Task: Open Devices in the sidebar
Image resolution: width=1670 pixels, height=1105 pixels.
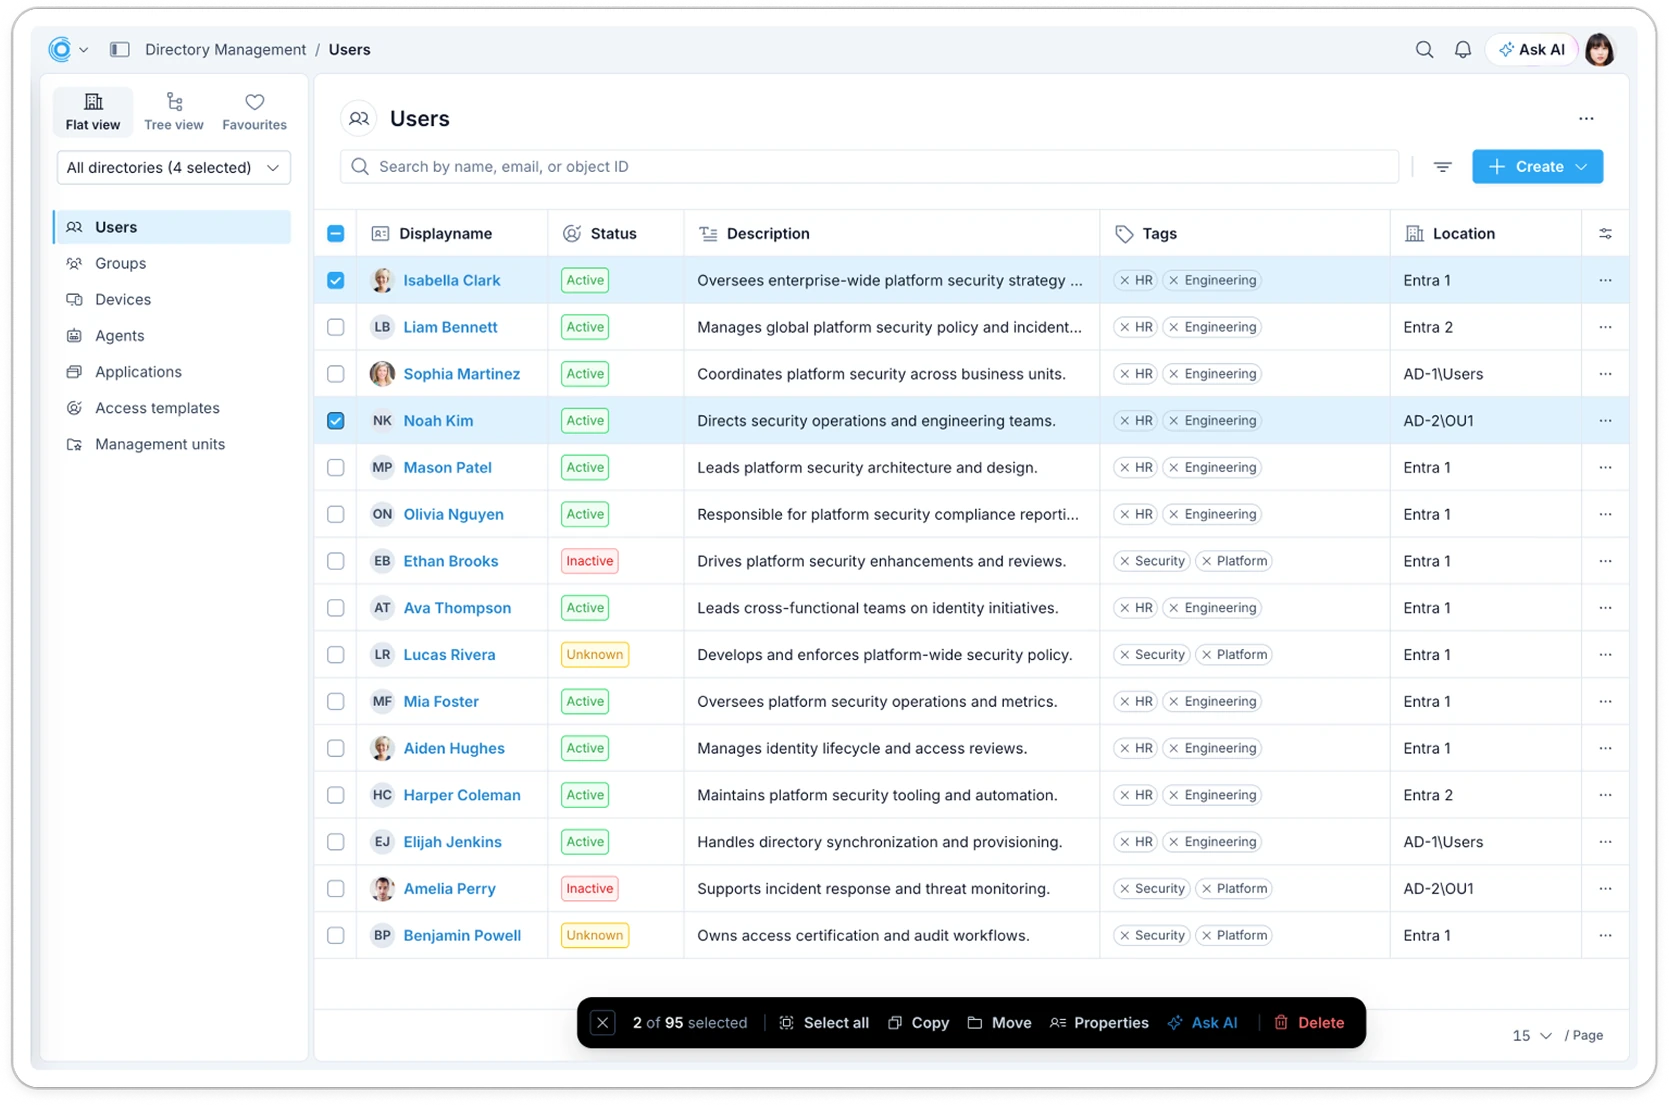Action: tap(173, 299)
